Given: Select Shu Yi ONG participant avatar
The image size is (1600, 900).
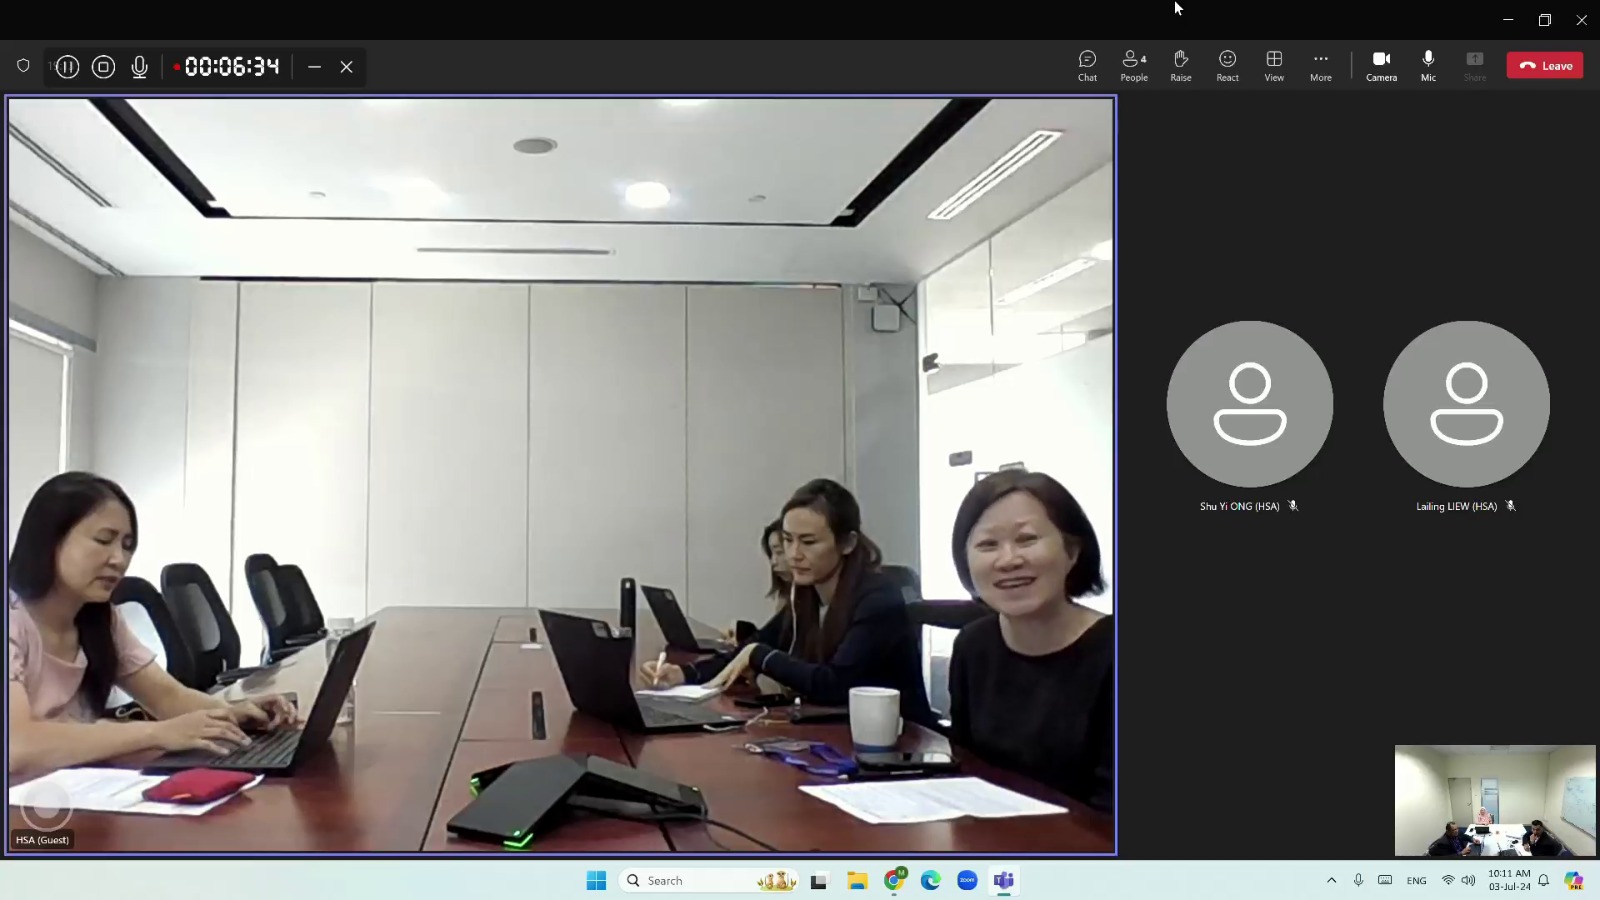Looking at the screenshot, I should (1249, 404).
